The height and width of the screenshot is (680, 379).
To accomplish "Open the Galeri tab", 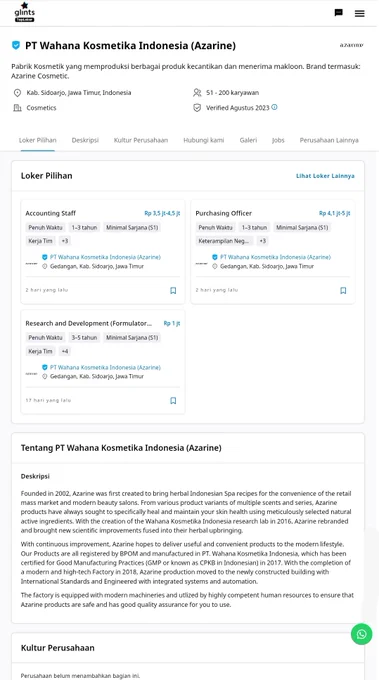I will click(x=248, y=140).
